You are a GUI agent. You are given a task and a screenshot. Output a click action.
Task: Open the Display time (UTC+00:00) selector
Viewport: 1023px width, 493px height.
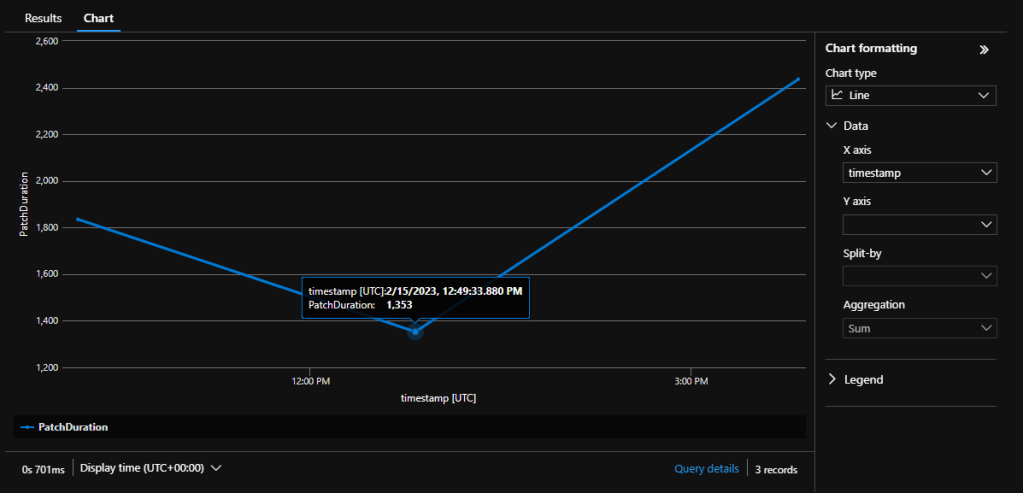150,468
